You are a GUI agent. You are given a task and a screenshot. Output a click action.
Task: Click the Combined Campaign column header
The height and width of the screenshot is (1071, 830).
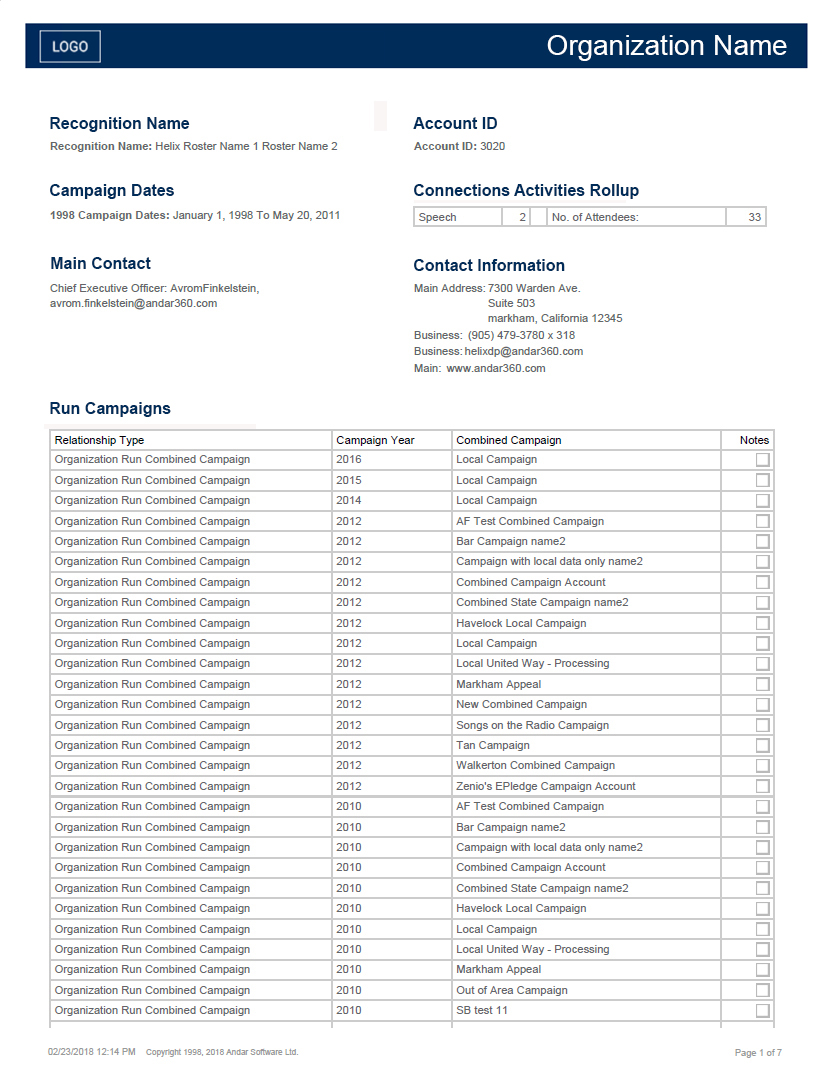(x=508, y=440)
